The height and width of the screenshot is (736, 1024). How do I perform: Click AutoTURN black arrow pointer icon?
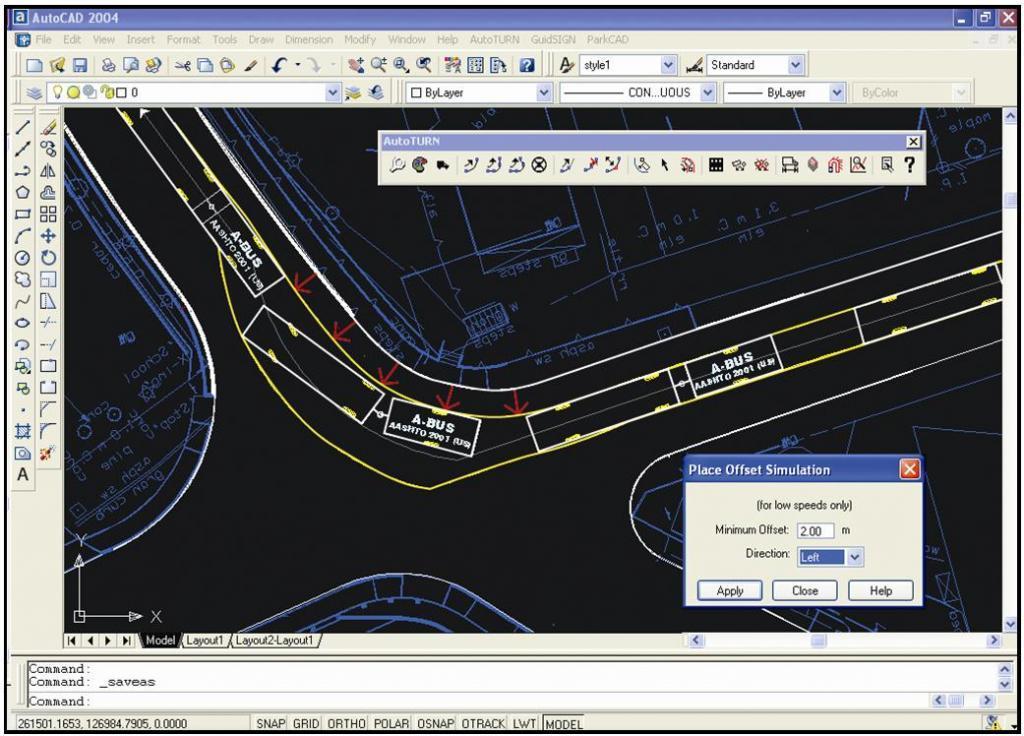coord(665,165)
